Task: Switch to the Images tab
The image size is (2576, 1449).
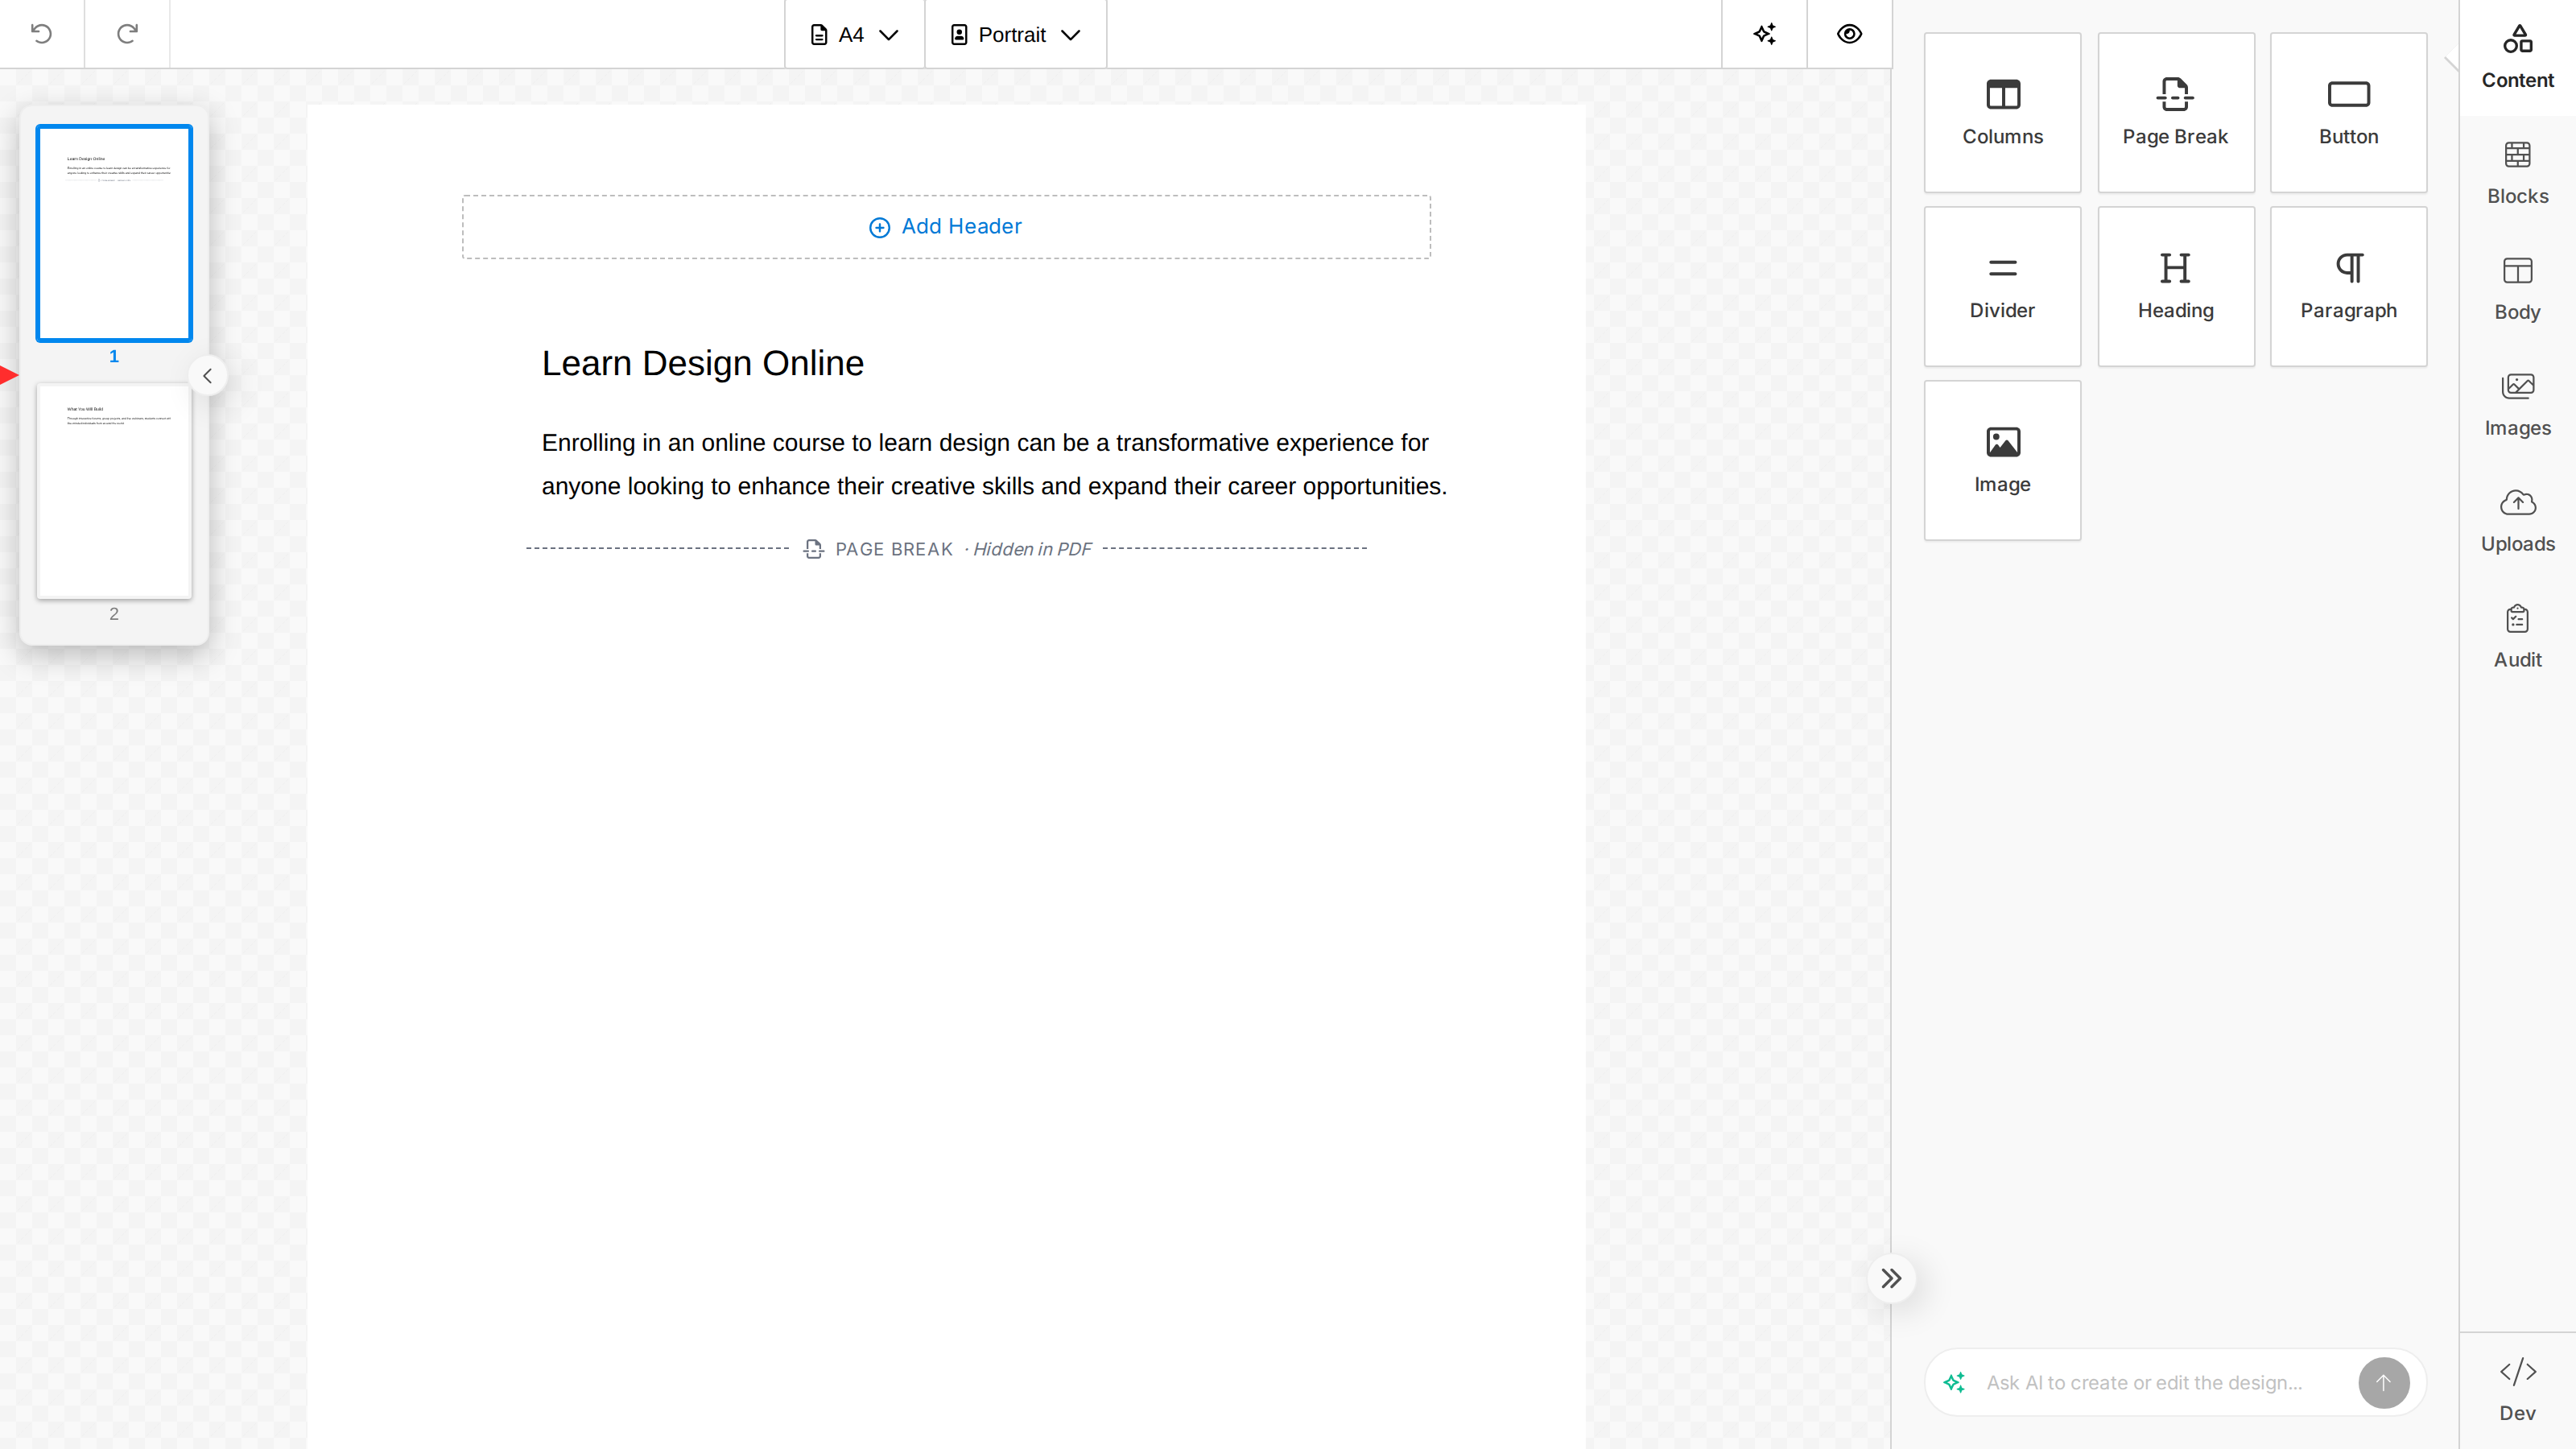Action: [2517, 406]
